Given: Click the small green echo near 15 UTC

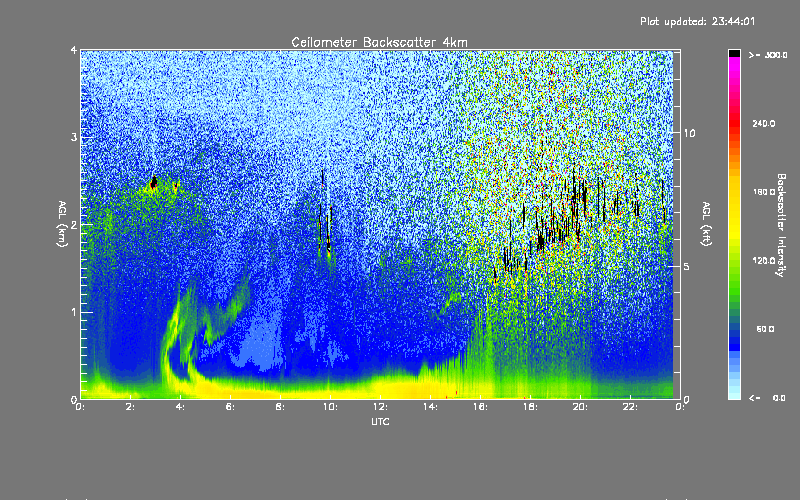Looking at the screenshot, I should (x=450, y=301).
